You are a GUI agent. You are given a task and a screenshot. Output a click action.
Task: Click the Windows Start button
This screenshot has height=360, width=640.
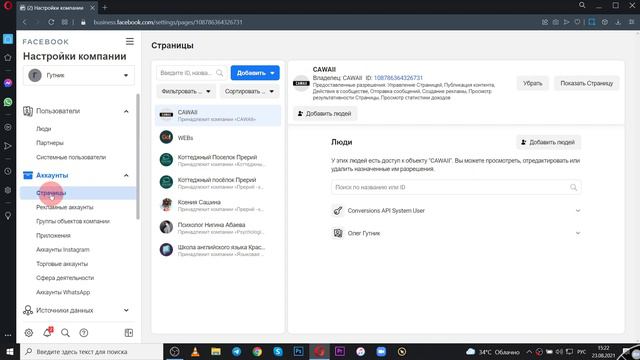coord(10,351)
